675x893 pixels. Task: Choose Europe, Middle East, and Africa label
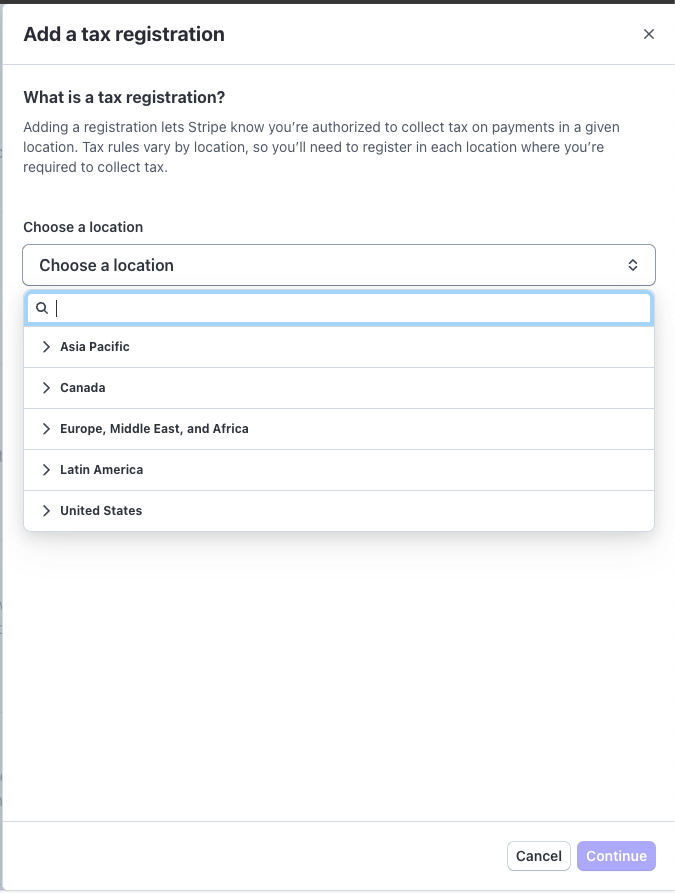click(x=154, y=429)
